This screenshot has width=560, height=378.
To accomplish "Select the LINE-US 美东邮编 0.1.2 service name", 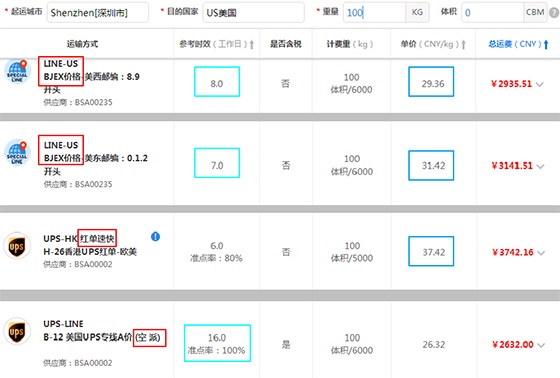I will 96,158.
